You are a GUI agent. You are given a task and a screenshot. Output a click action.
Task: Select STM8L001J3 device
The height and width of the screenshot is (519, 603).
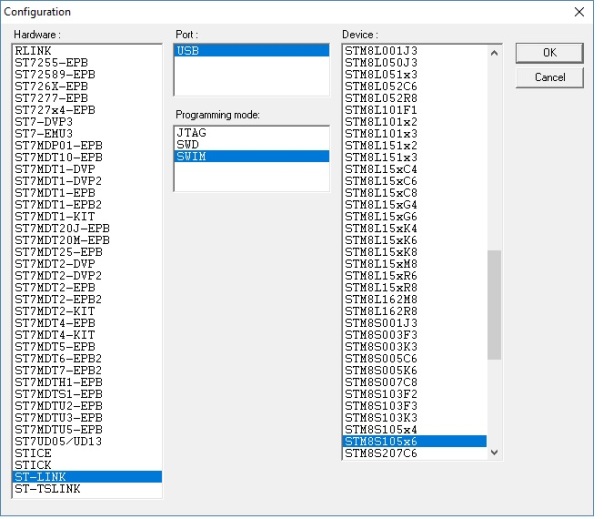415,51
